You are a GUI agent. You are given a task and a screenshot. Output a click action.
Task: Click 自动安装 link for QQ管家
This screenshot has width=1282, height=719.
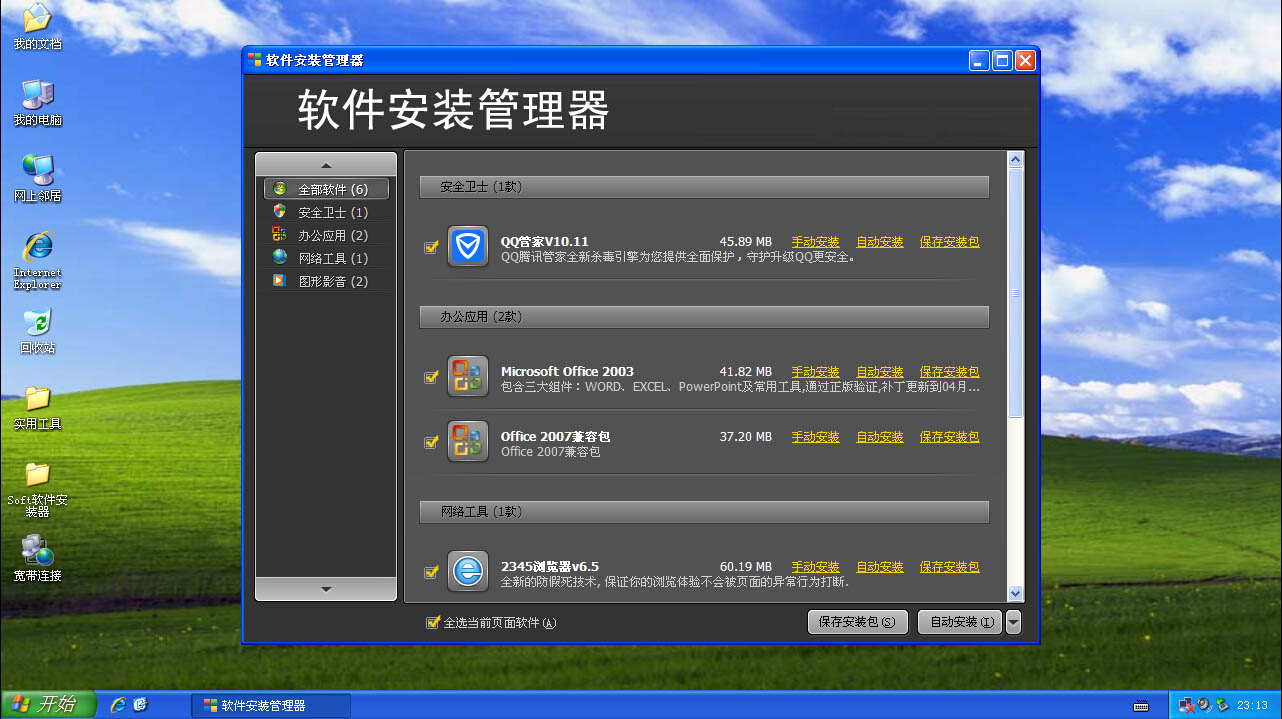click(x=880, y=242)
